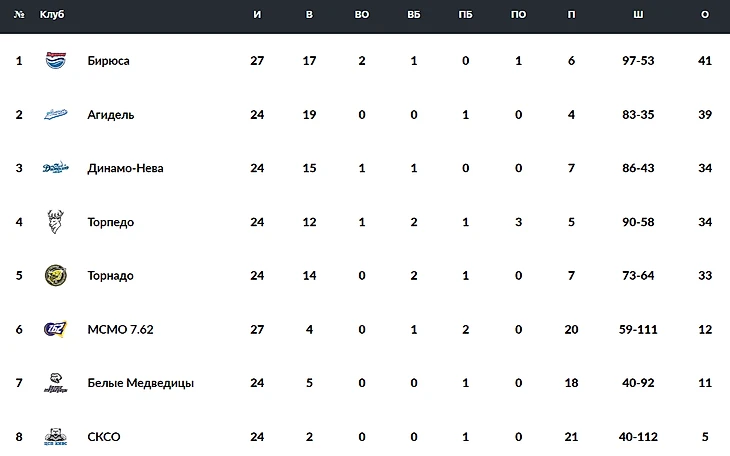Click the МСМО 7.62 team logo
Viewport: 730px width, 456px height.
[x=55, y=329]
